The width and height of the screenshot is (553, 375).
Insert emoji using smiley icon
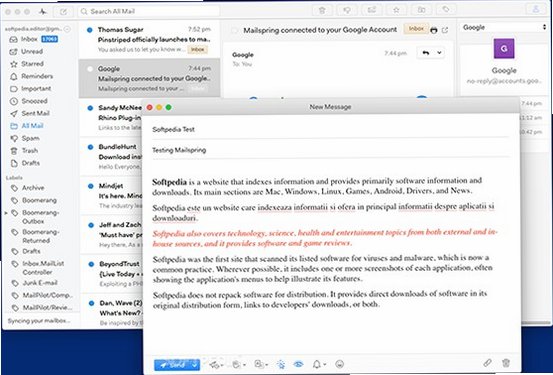[340, 364]
